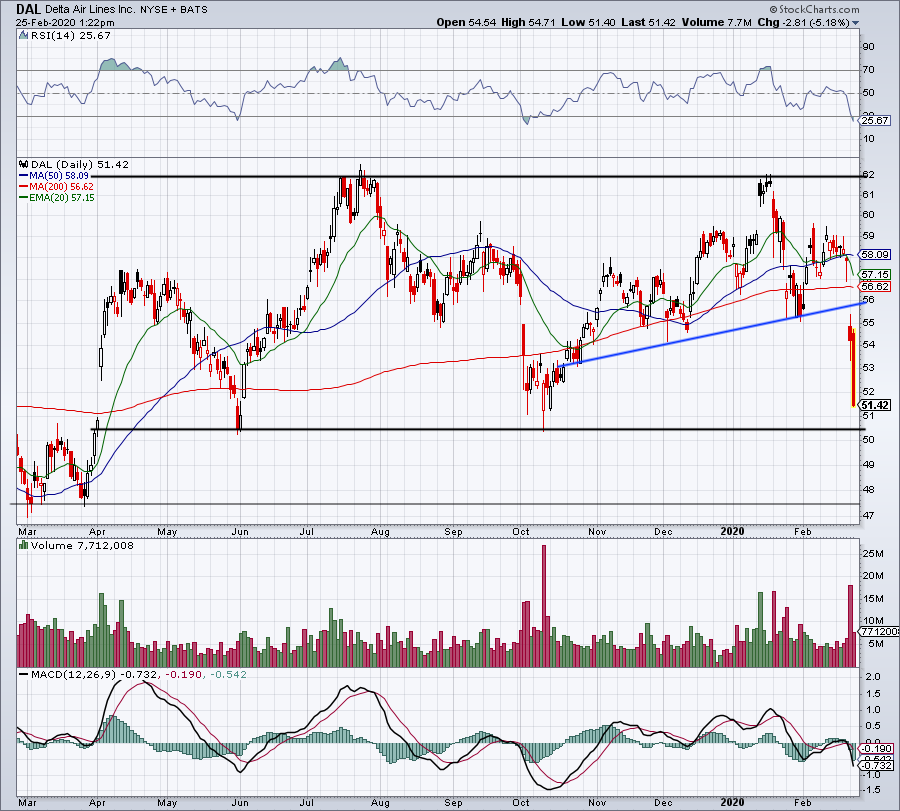
Task: Click the 90 level on RSI axis
Action: tap(868, 46)
